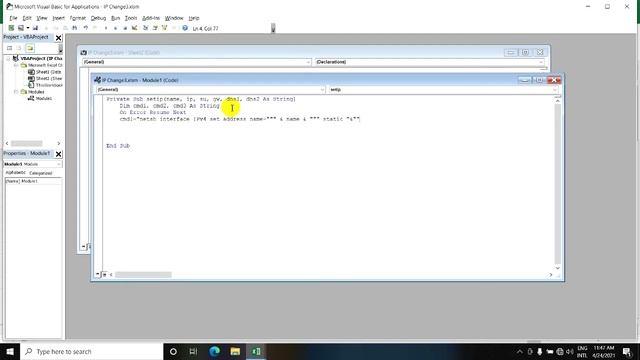Click the View Code icon in Project panel
The image size is (640, 360).
(9, 48)
